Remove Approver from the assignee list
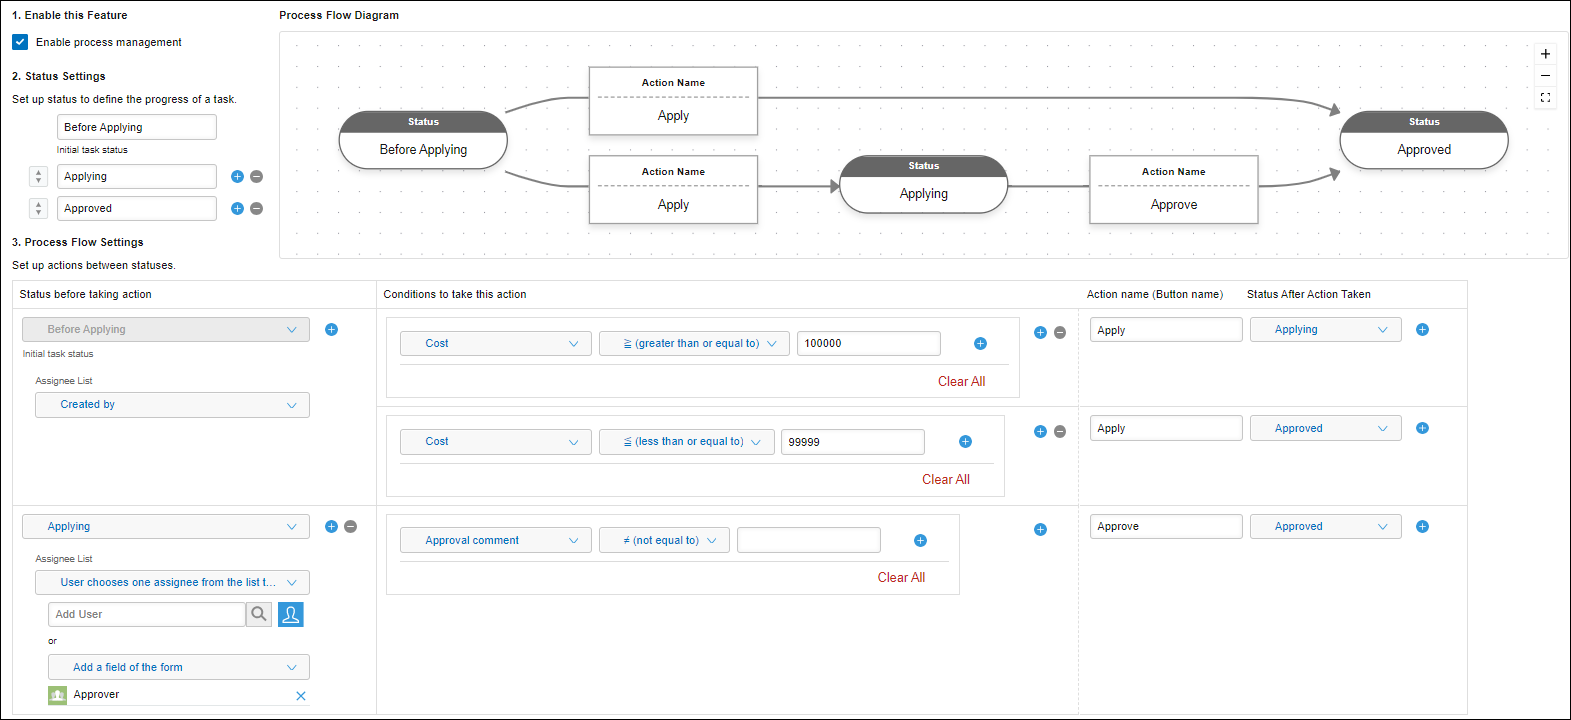Image resolution: width=1571 pixels, height=720 pixels. [301, 695]
